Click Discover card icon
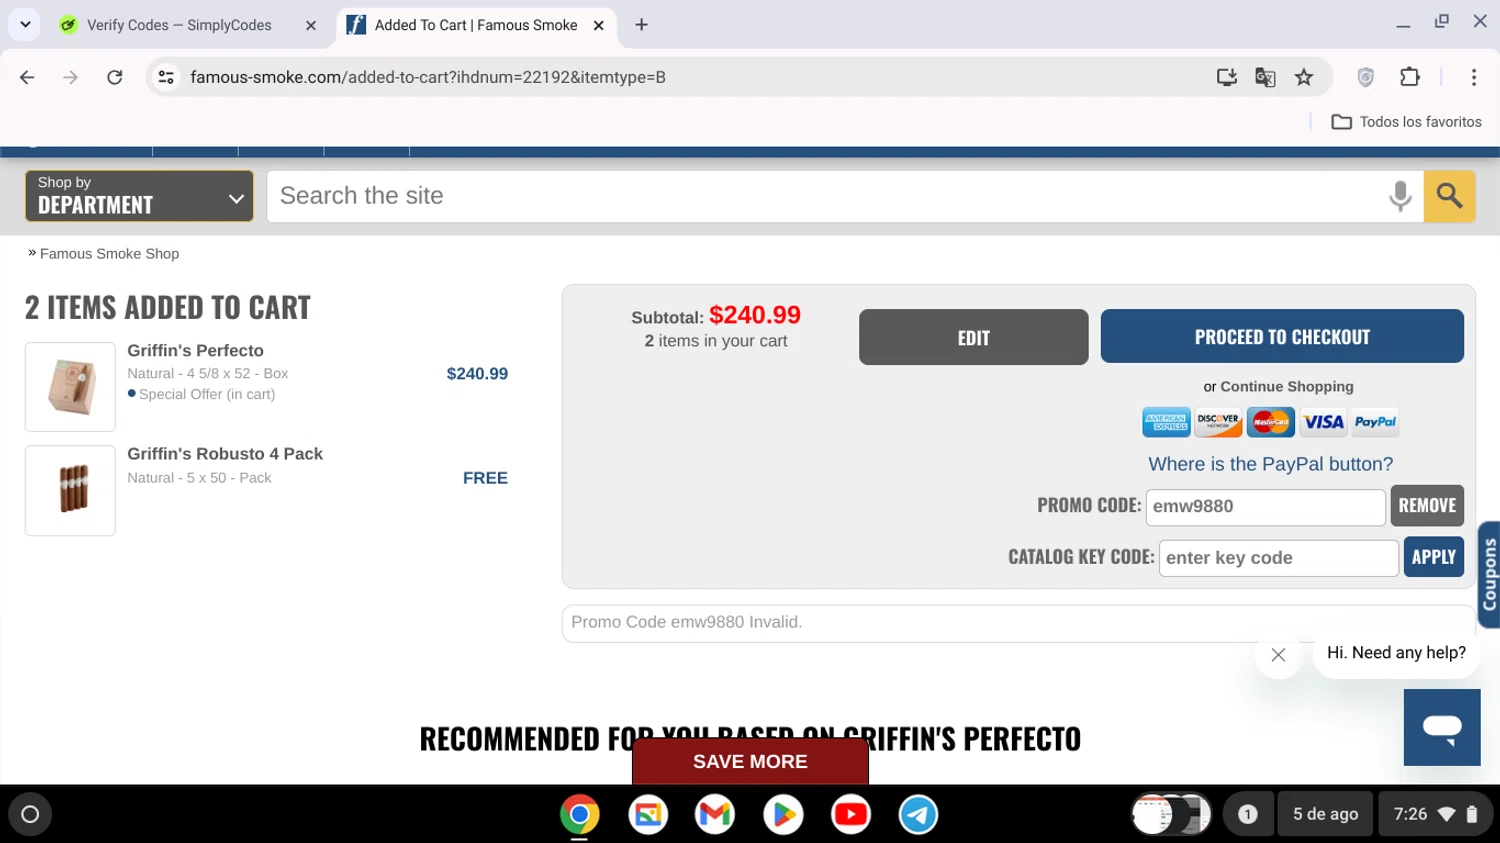The height and width of the screenshot is (843, 1500). [x=1218, y=422]
